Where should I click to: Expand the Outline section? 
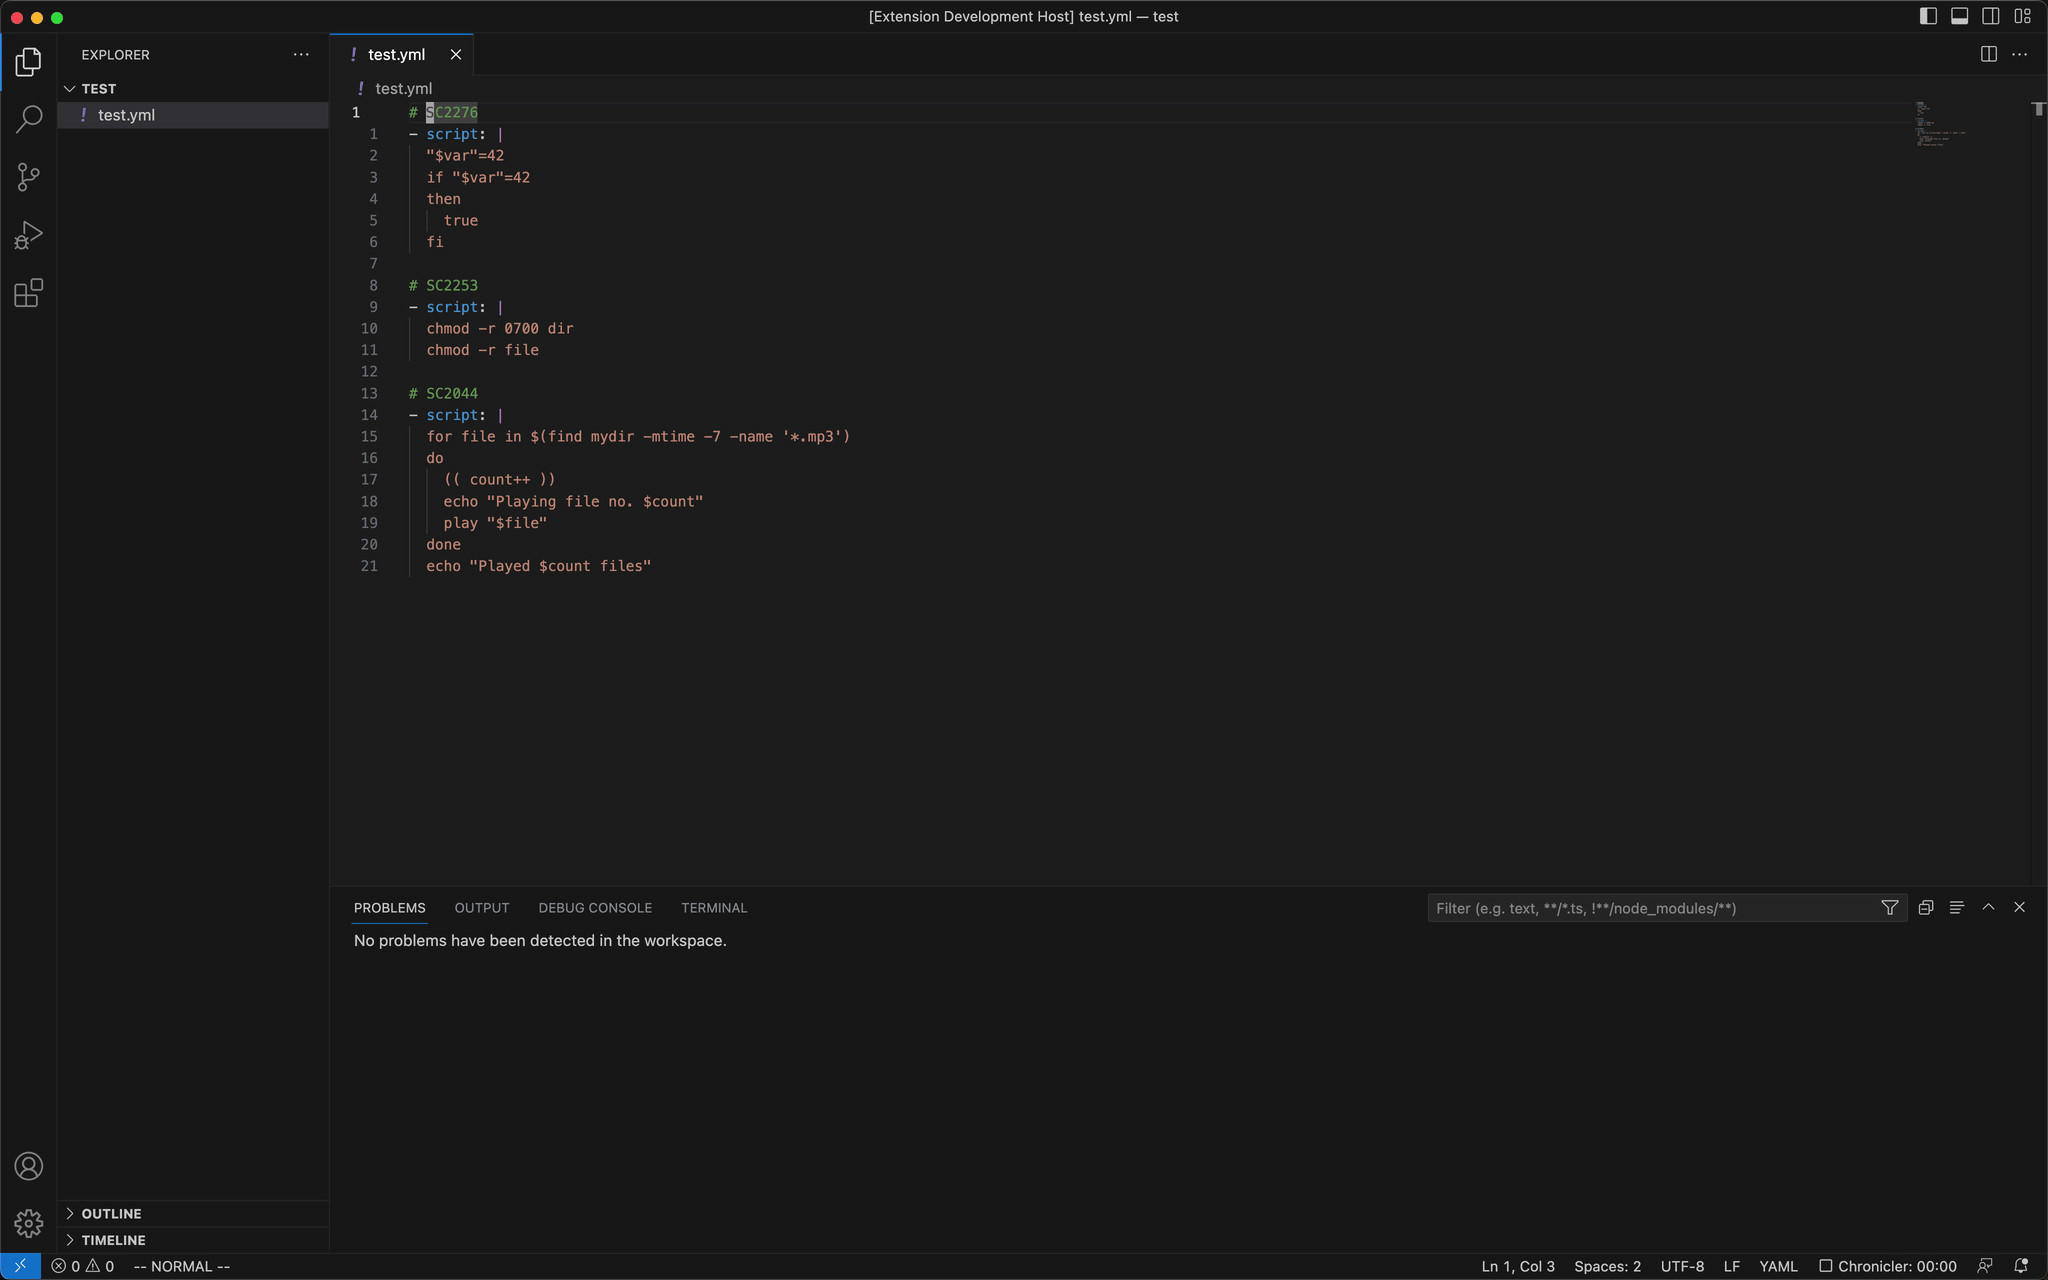point(110,1213)
